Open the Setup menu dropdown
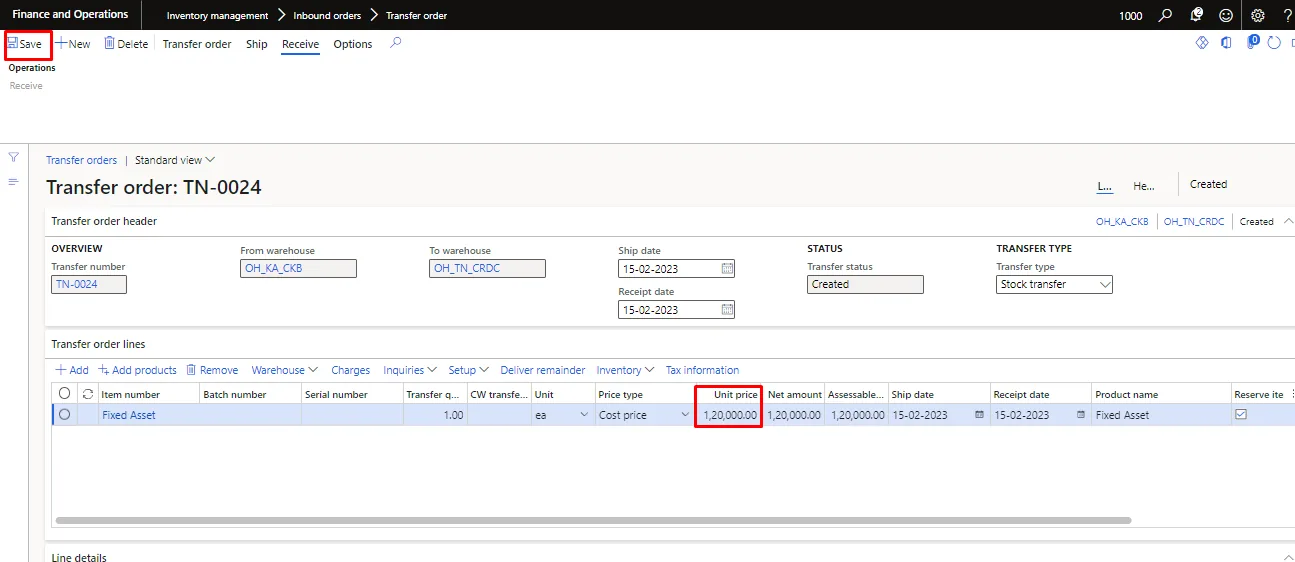 tap(468, 370)
